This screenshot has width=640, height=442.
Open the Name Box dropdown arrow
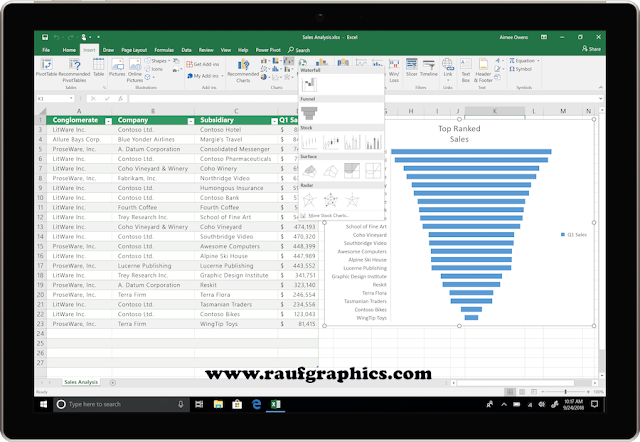point(71,98)
